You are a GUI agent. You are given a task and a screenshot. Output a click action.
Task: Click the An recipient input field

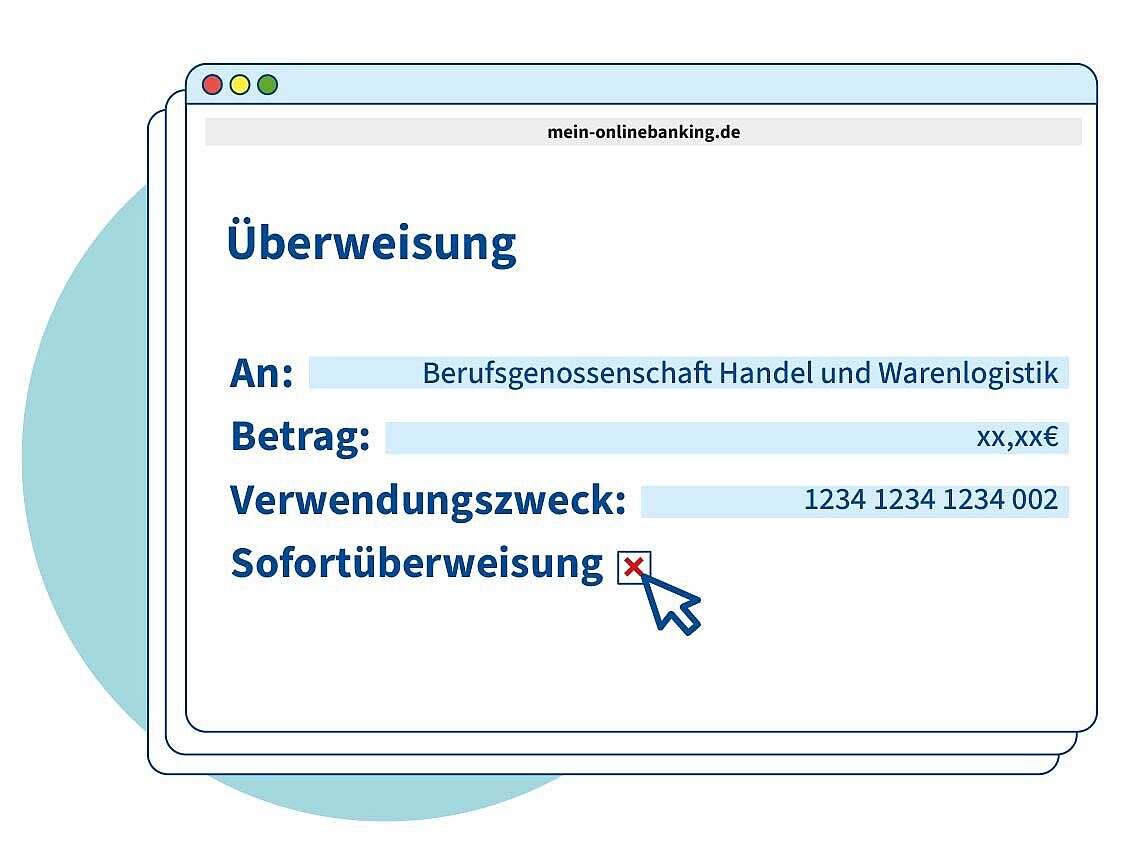pyautogui.click(x=688, y=373)
